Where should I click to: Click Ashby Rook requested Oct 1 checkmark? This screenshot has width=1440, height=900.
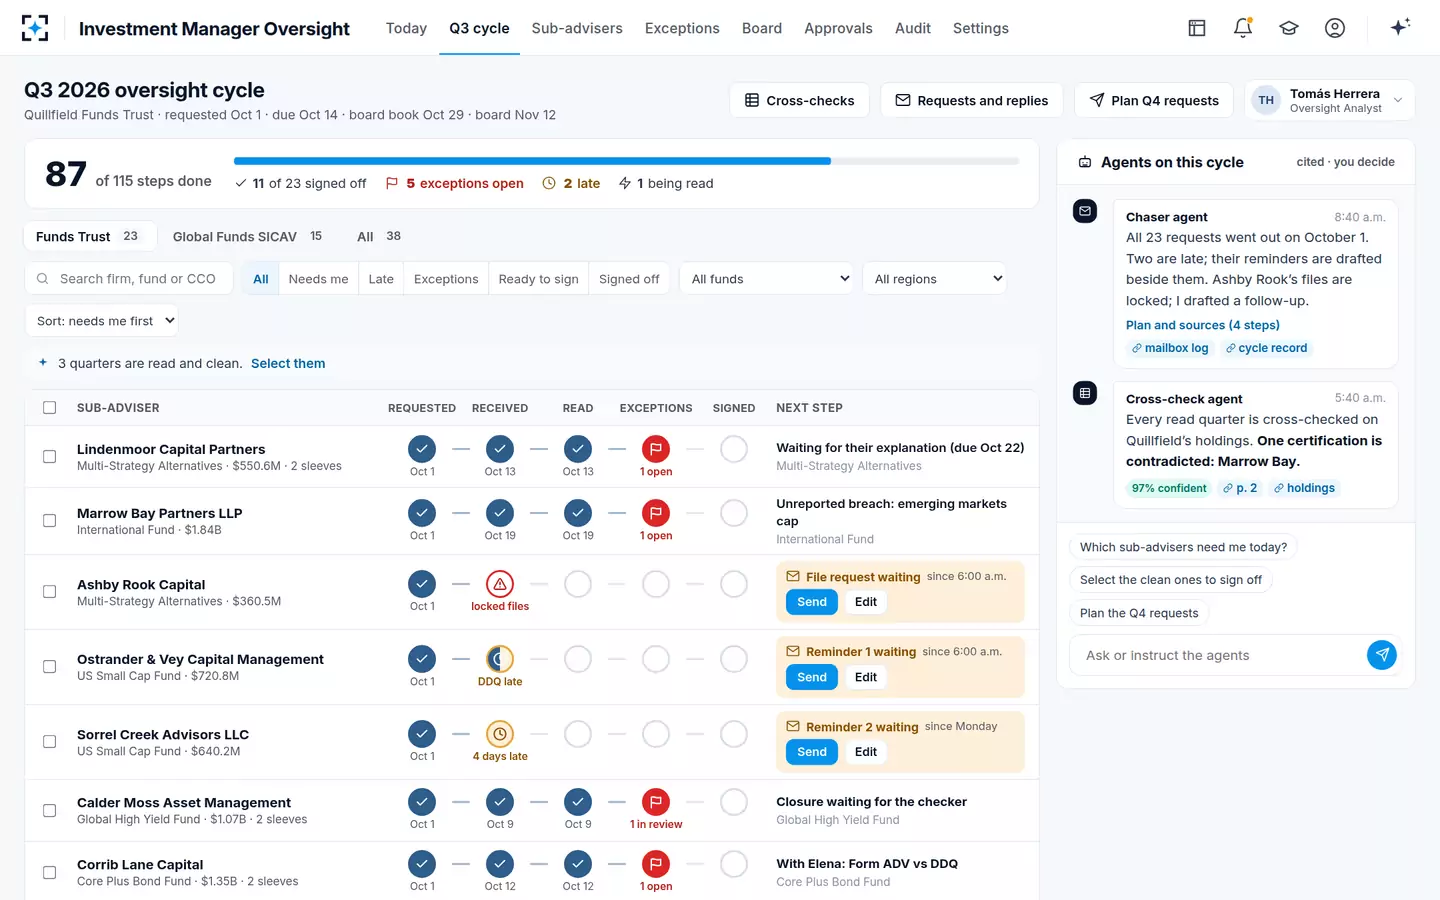click(422, 584)
